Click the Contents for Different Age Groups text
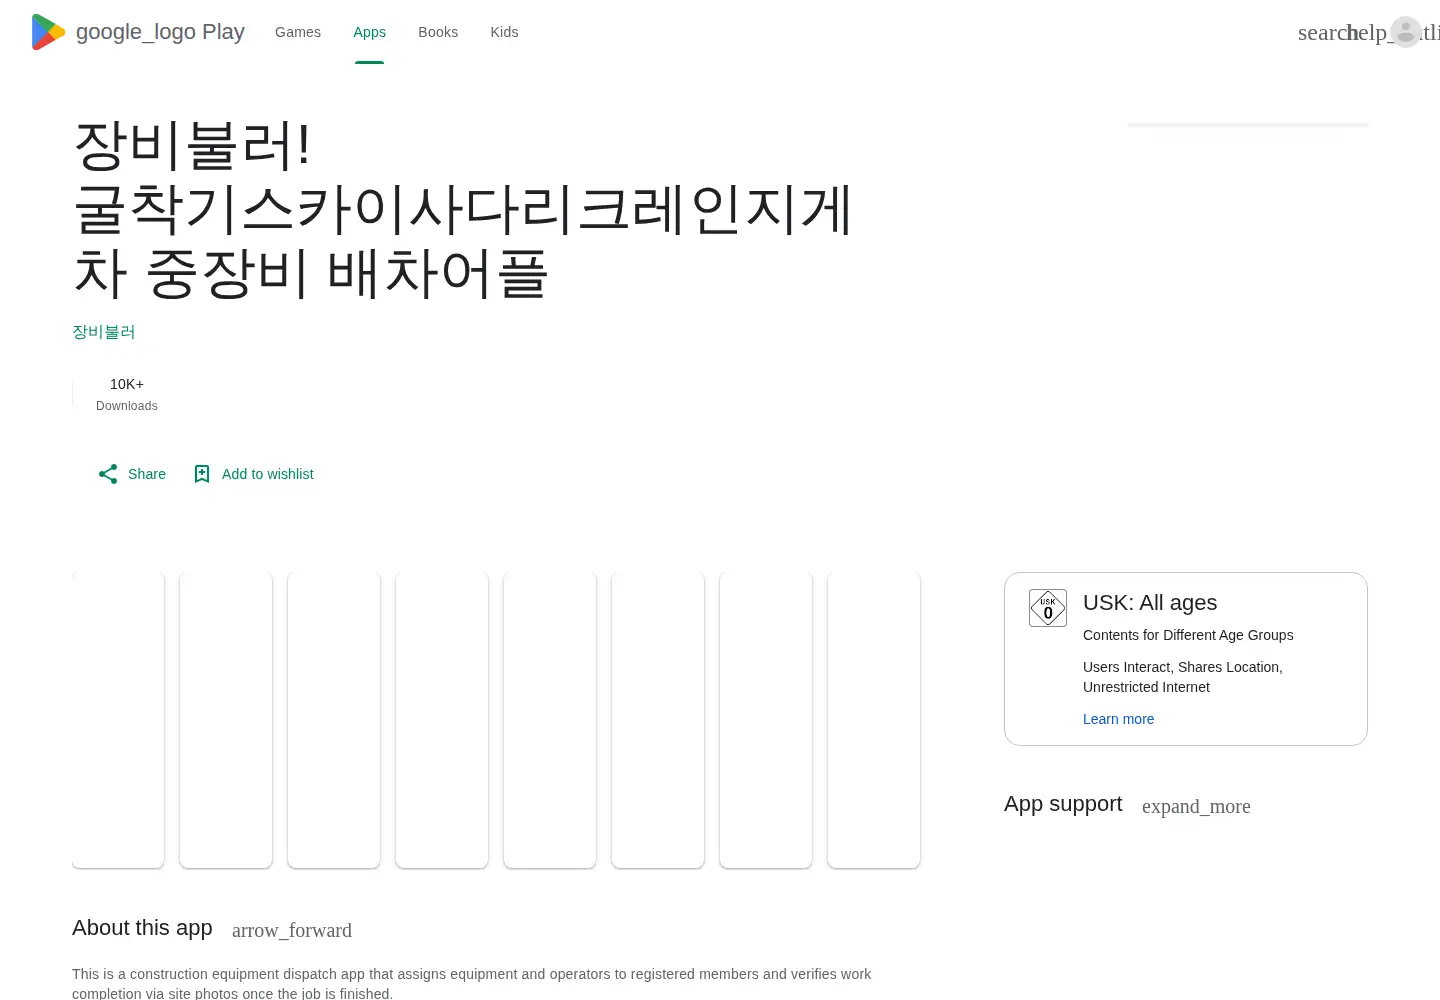1440x1000 pixels. coord(1188,635)
